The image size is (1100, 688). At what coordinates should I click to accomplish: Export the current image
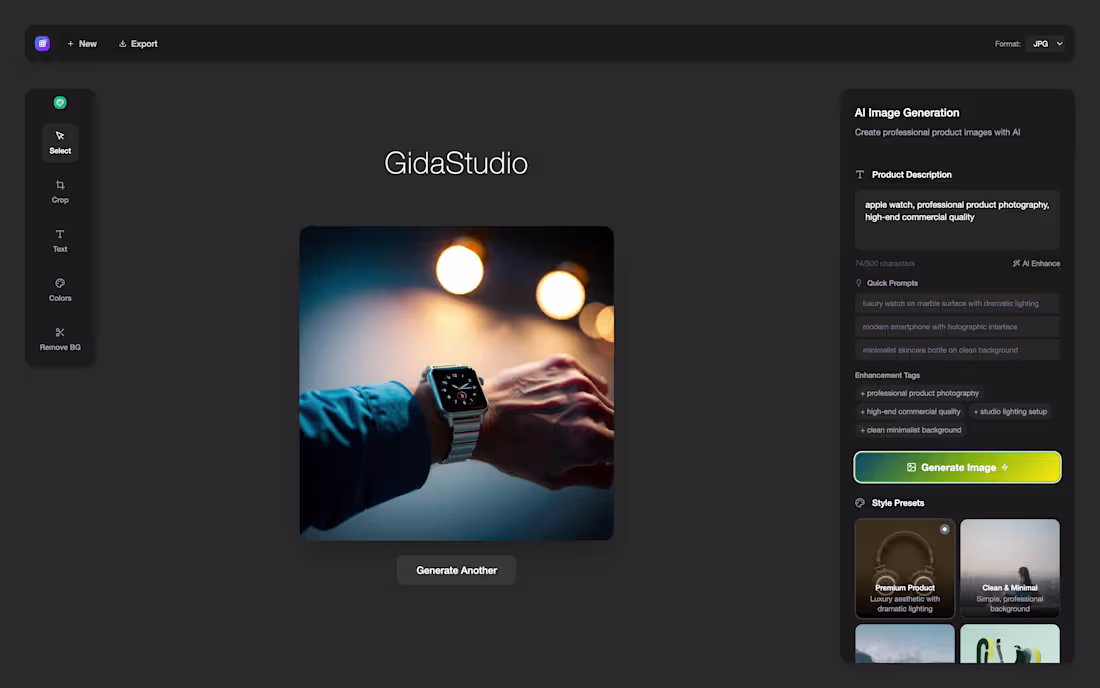[x=138, y=43]
